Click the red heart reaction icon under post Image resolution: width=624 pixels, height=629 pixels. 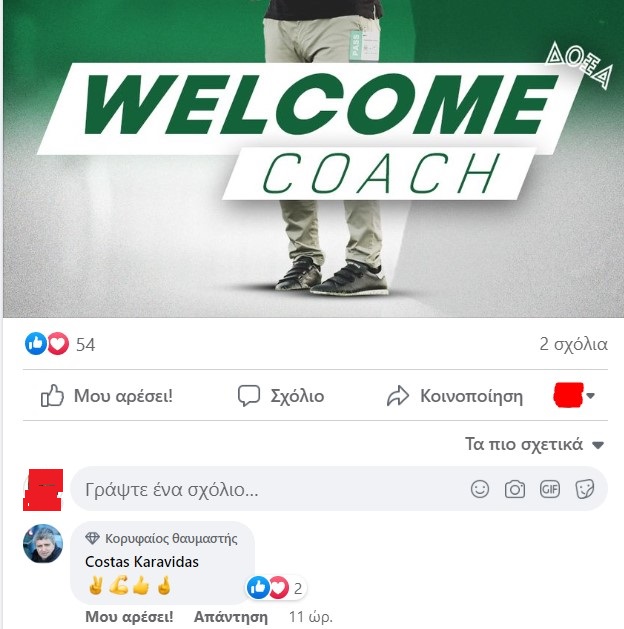[x=58, y=344]
